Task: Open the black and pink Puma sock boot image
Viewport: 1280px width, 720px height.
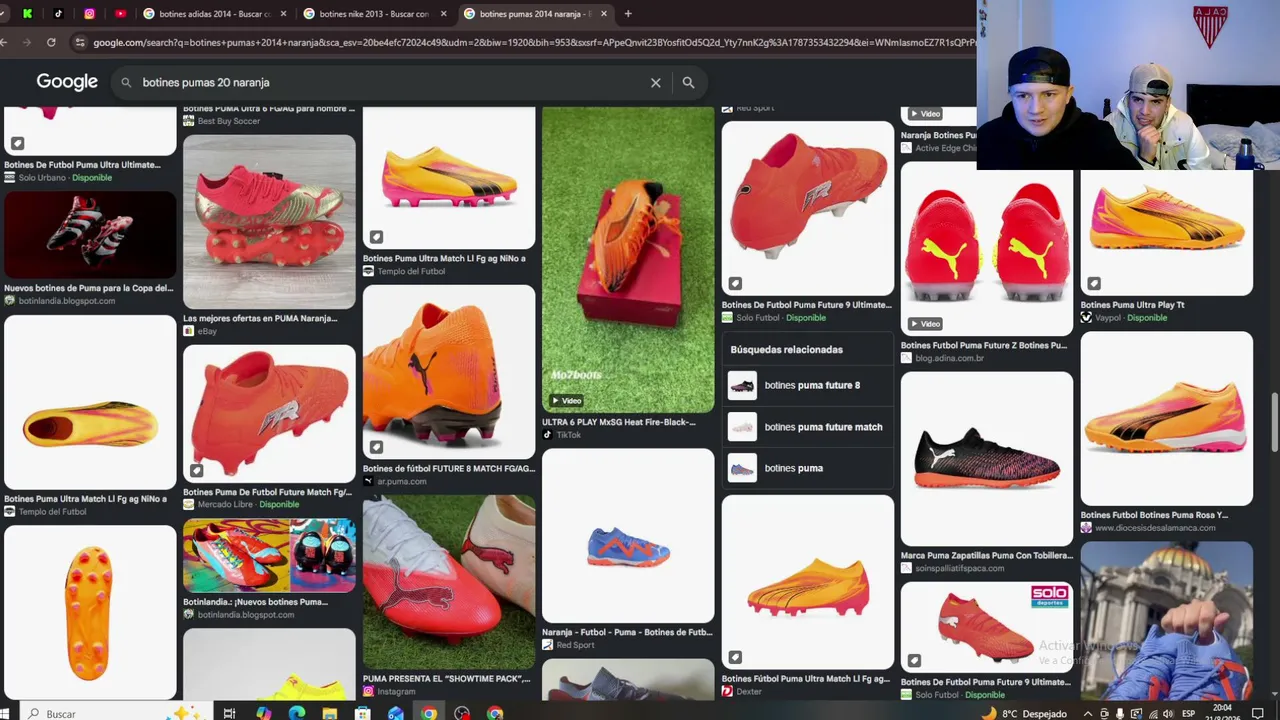Action: tap(987, 459)
